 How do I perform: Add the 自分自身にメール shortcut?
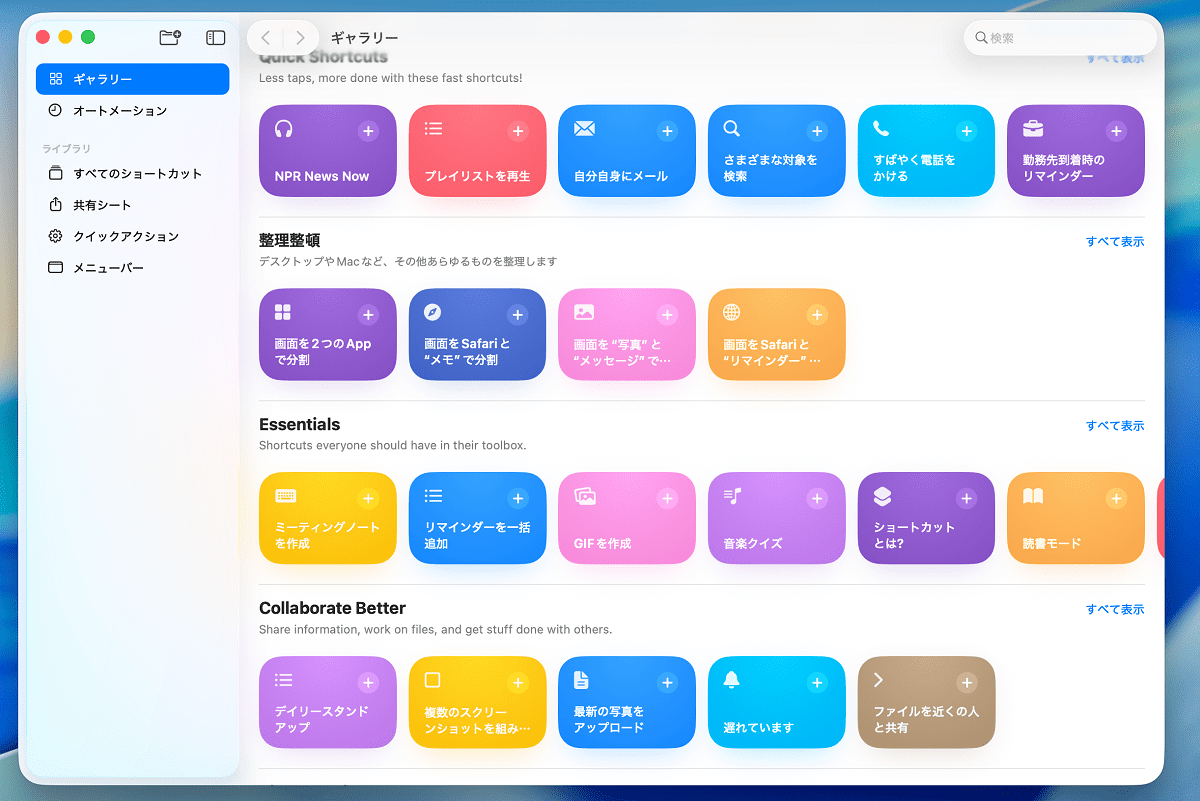tap(667, 131)
